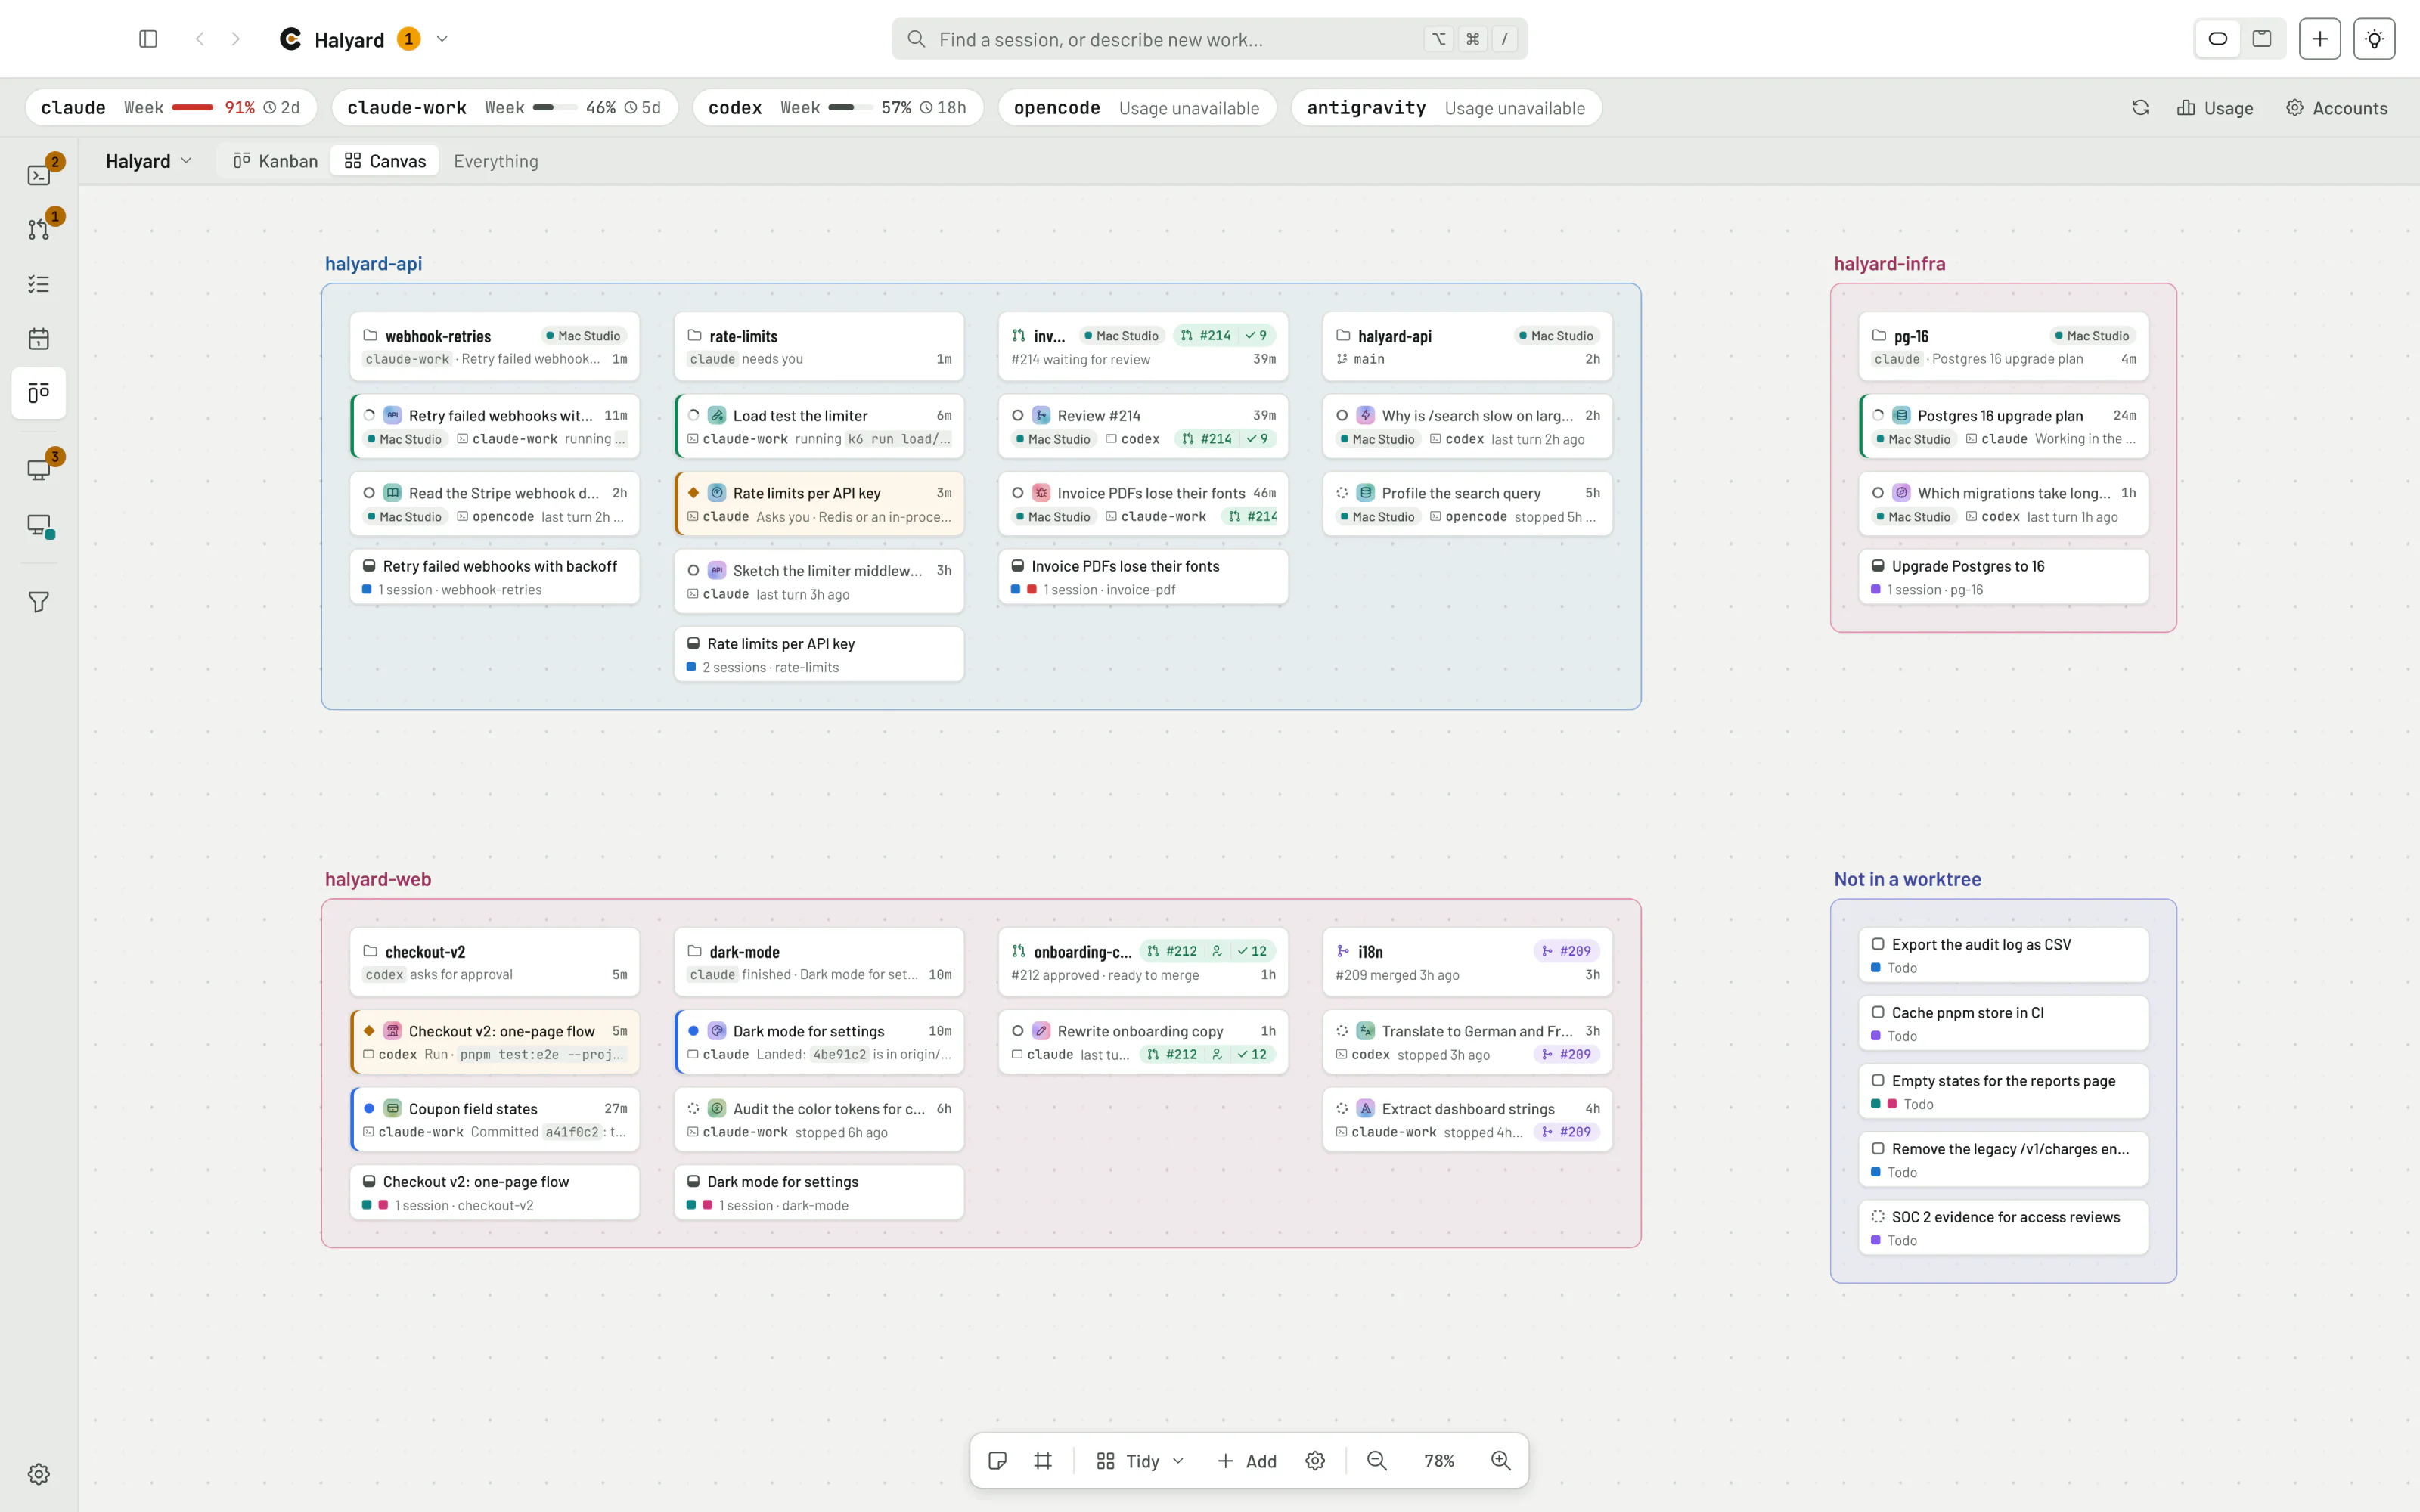Check off Remove the legacy /v1/charges task
The image size is (2420, 1512).
pos(1878,1149)
